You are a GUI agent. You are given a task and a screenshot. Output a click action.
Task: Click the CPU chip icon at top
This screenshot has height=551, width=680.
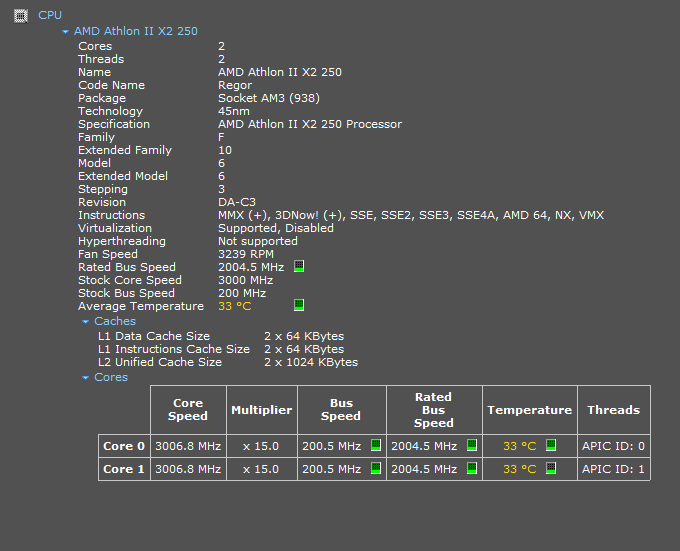[x=21, y=16]
